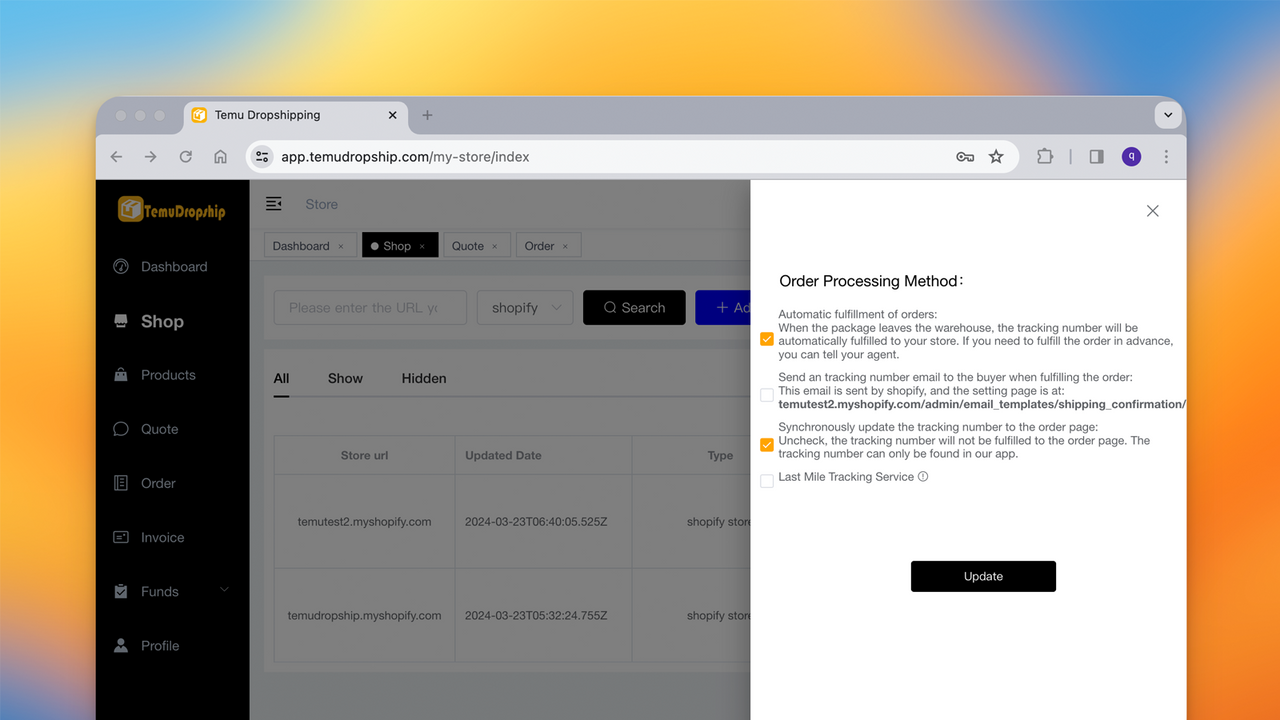Image resolution: width=1280 pixels, height=720 pixels.
Task: Go back with the browser back arrow
Action: 116,157
